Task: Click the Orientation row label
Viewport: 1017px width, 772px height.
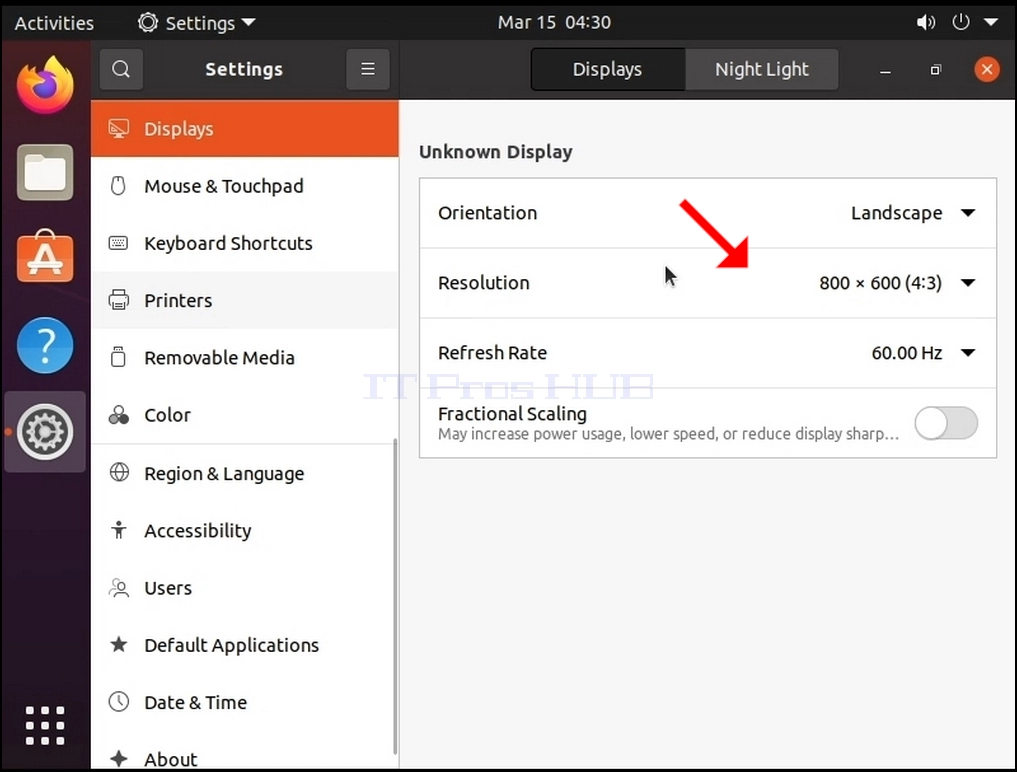Action: [x=488, y=213]
